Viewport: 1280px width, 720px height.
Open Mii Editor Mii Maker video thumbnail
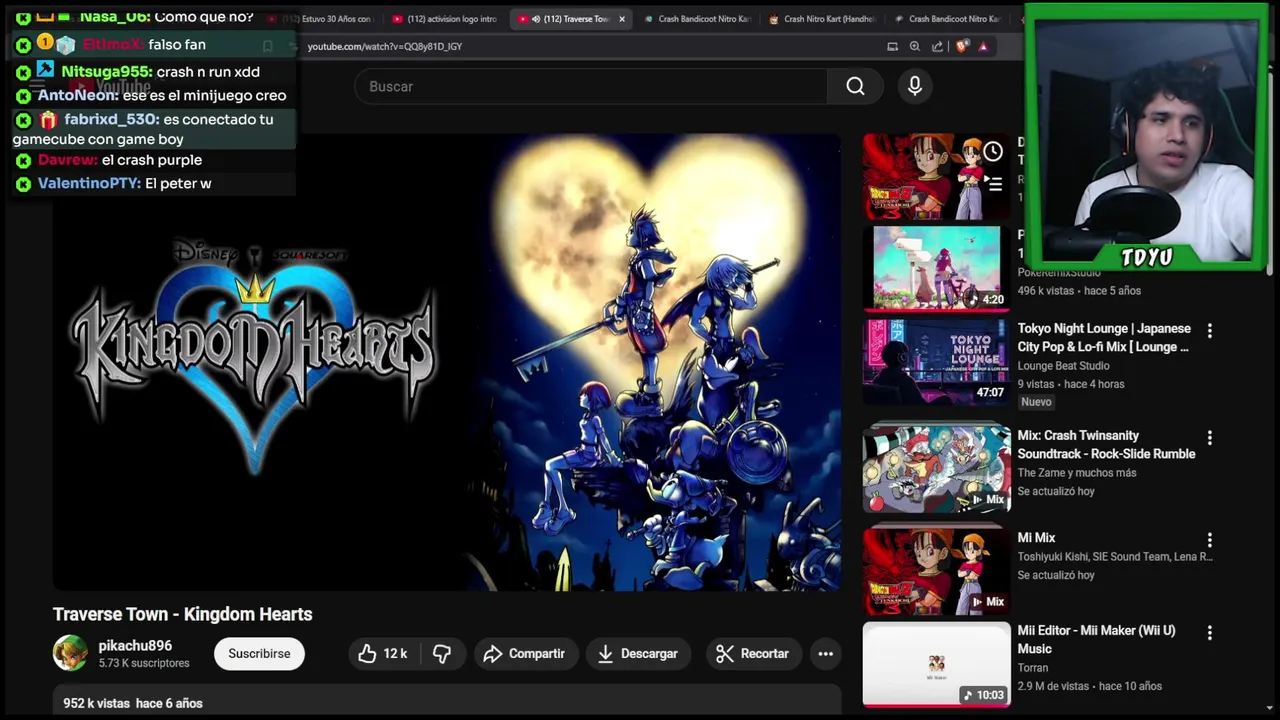(937, 664)
